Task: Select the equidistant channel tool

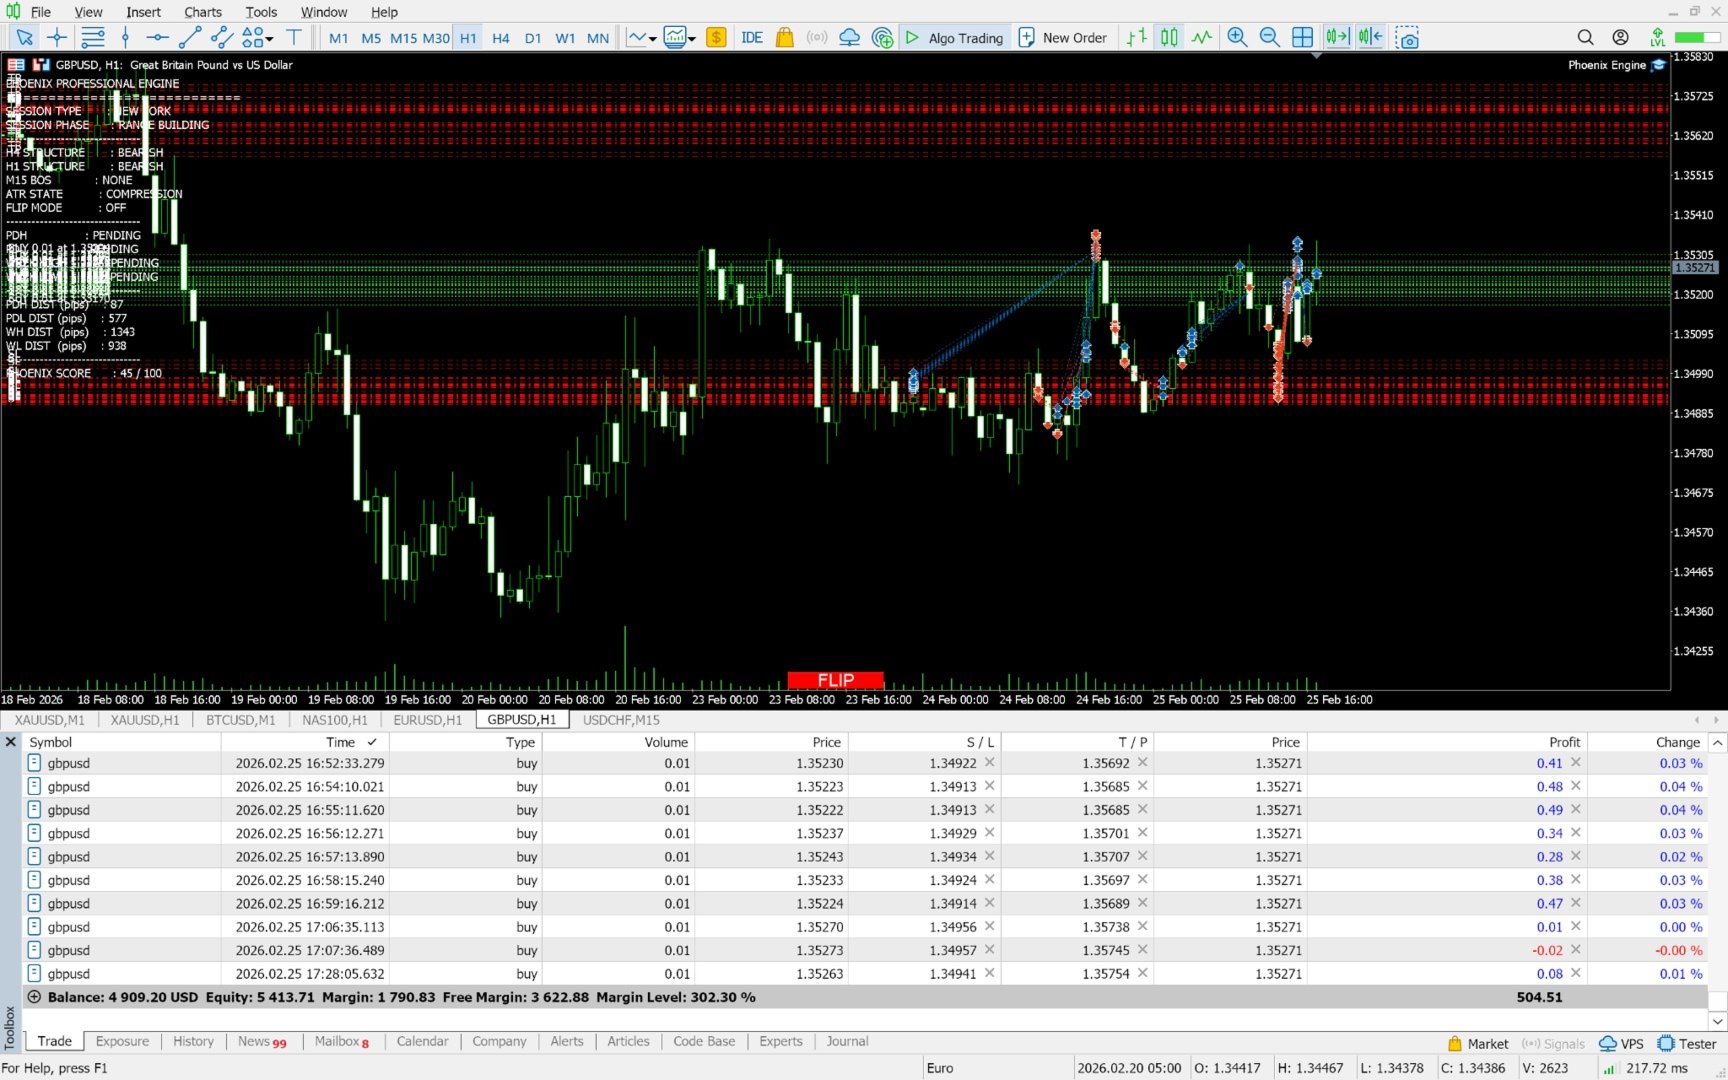Action: click(222, 38)
